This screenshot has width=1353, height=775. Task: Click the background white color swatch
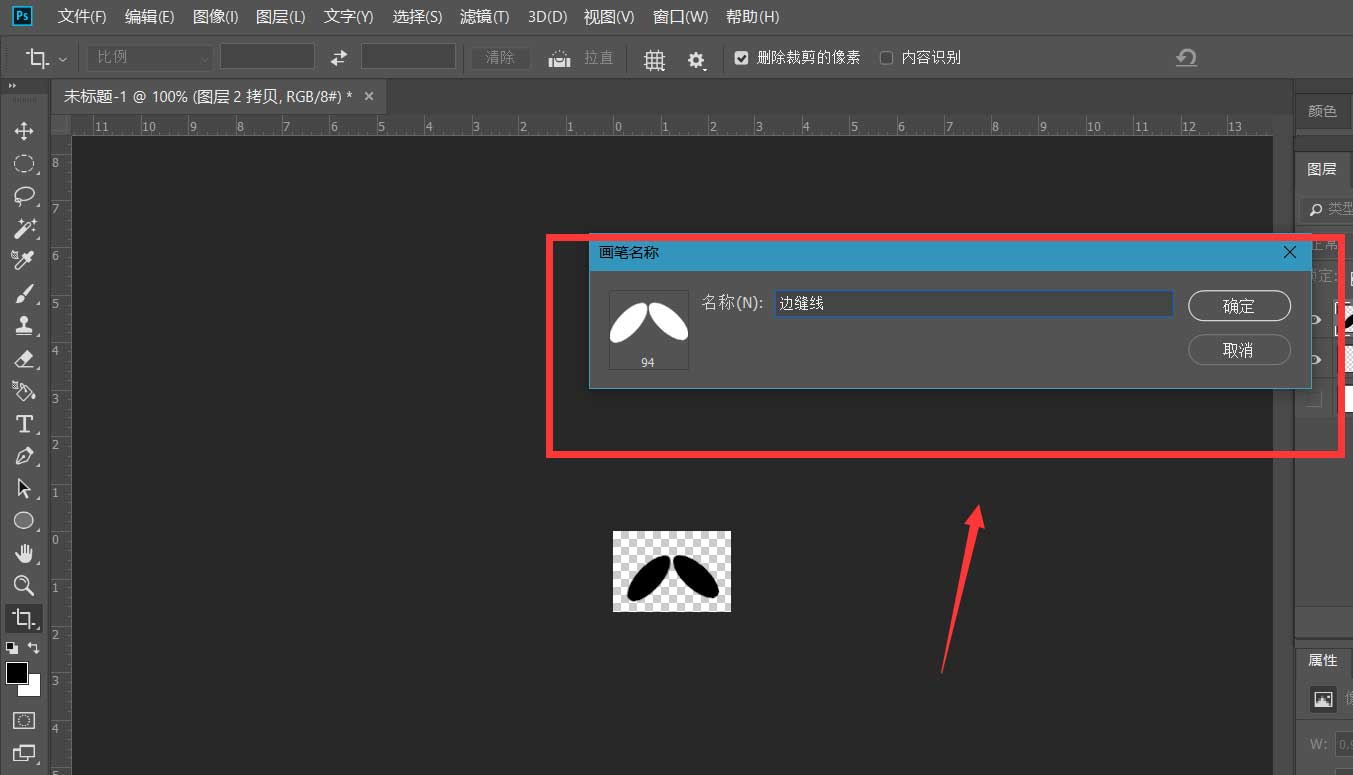point(34,689)
